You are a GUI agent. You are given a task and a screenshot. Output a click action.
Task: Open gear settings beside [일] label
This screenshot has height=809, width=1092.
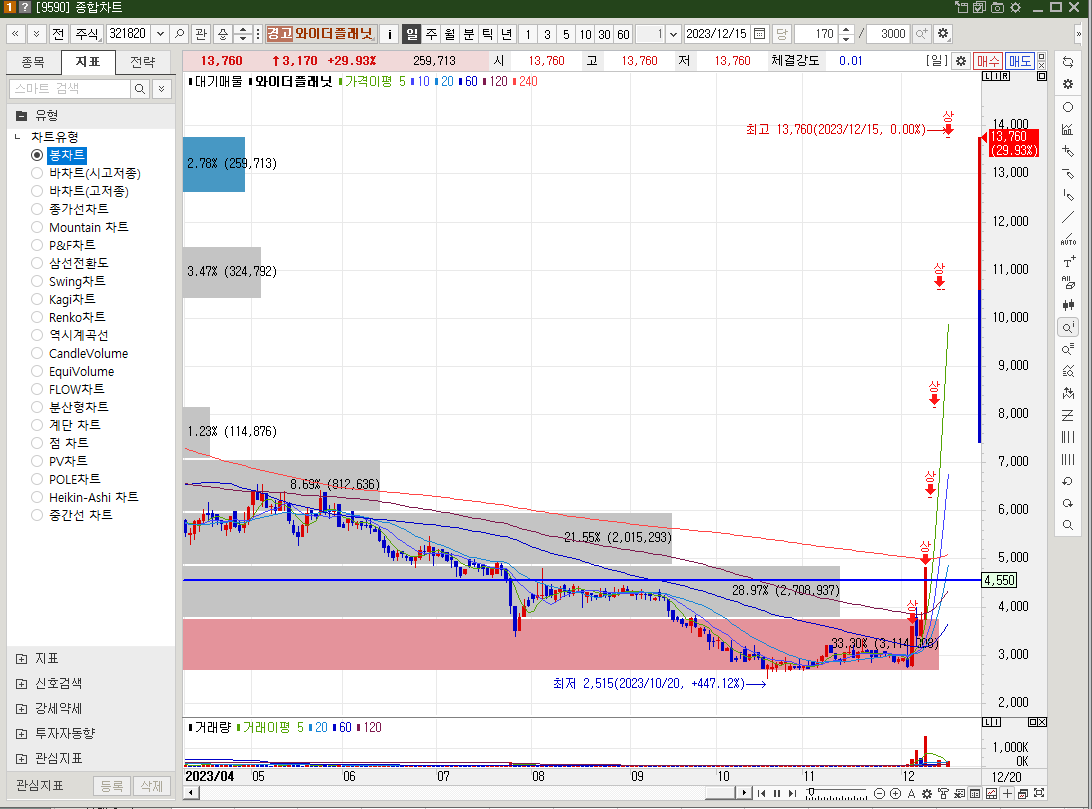pos(961,61)
